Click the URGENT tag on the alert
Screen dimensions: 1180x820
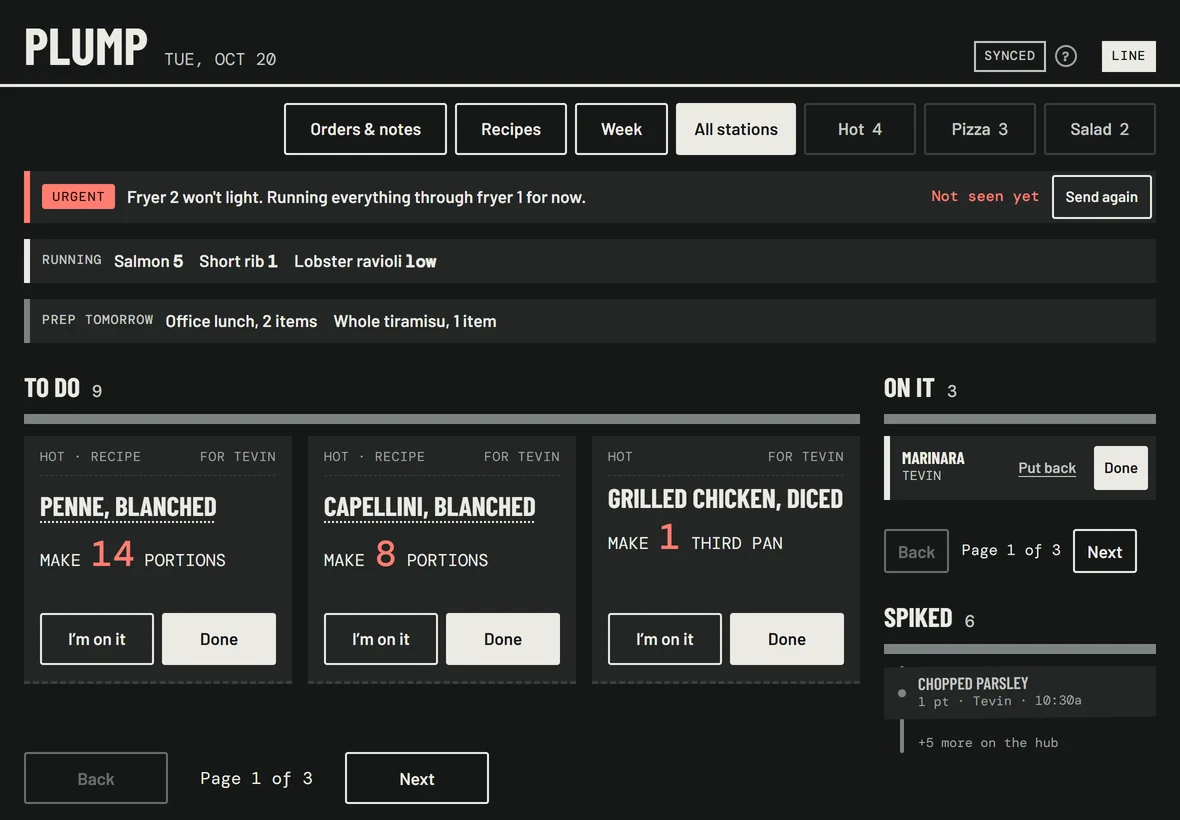coord(78,196)
